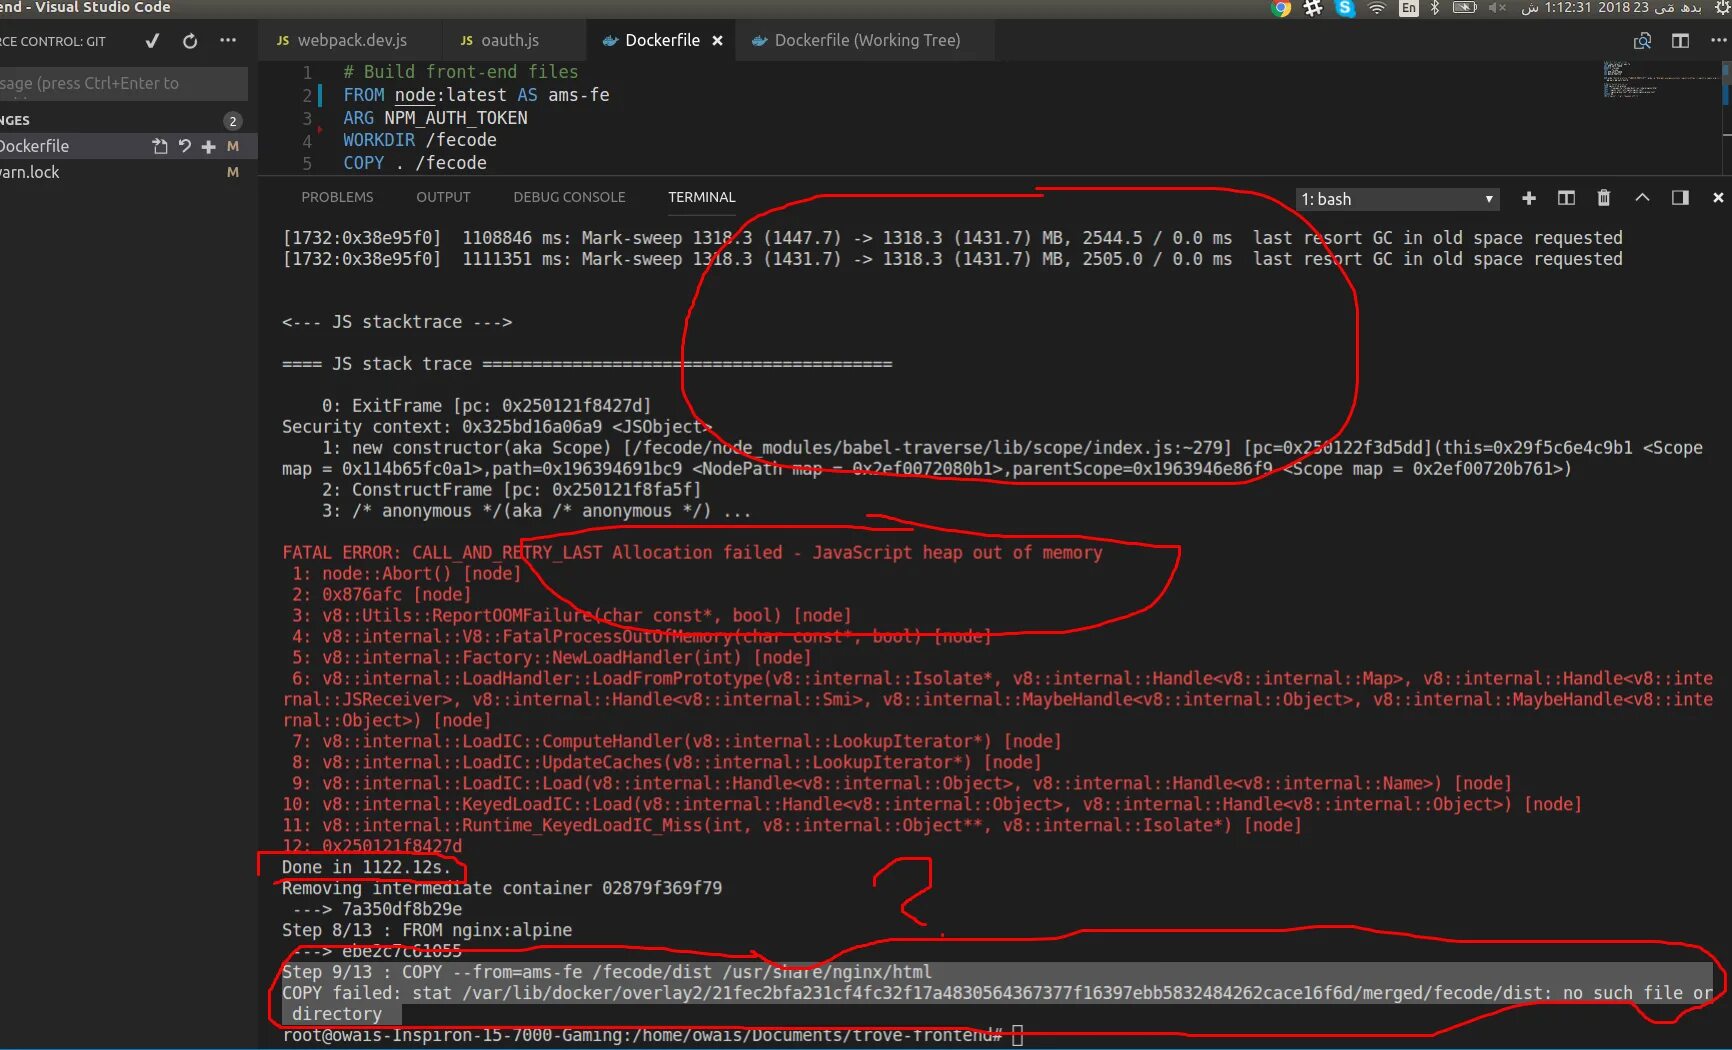
Task: Click line number 2 in the gutter
Action: tap(307, 95)
